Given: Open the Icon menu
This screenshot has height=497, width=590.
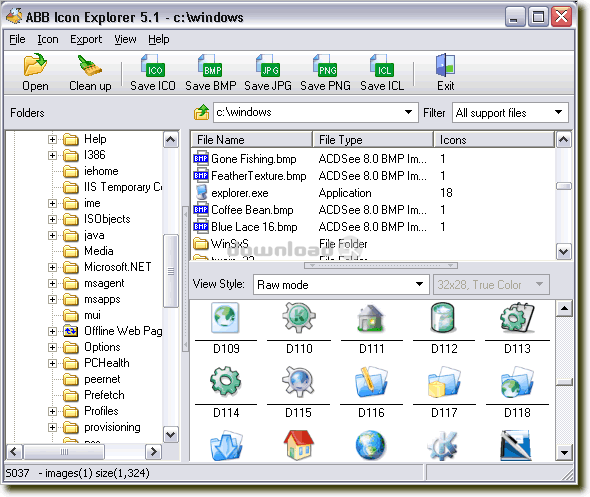Looking at the screenshot, I should (48, 39).
